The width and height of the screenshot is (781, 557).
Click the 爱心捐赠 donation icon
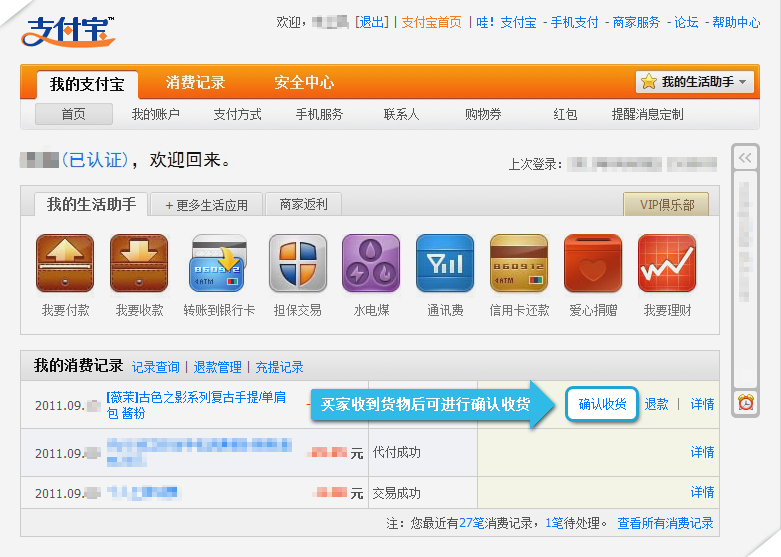pos(593,264)
